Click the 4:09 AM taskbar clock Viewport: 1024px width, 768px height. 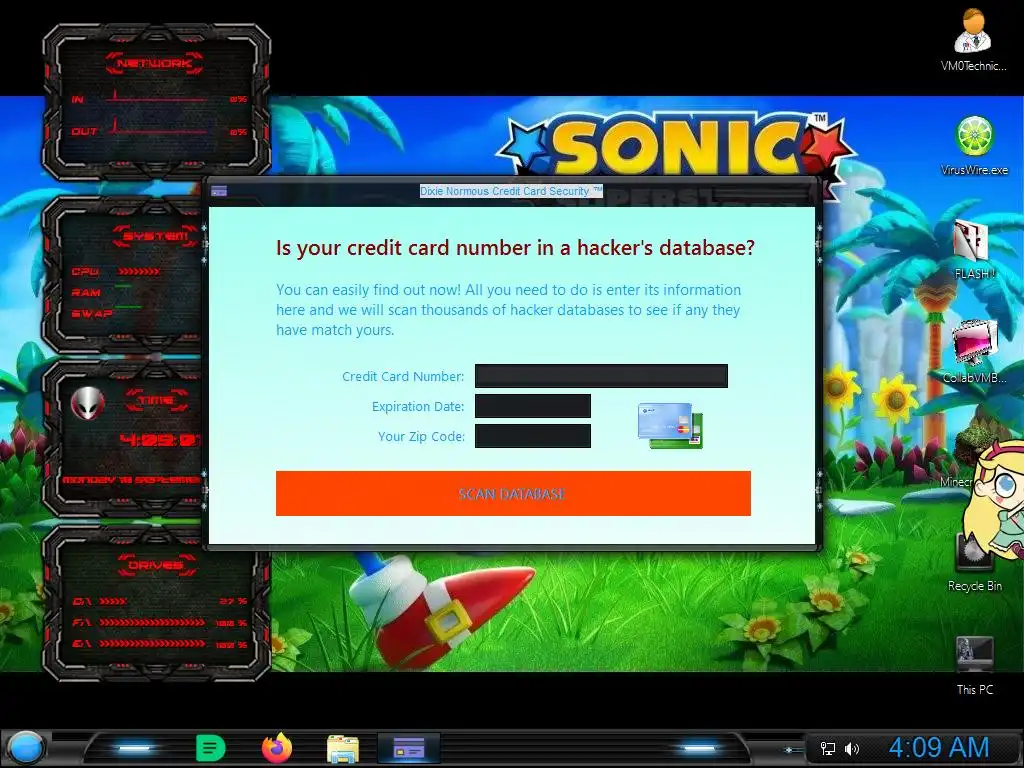[x=938, y=748]
